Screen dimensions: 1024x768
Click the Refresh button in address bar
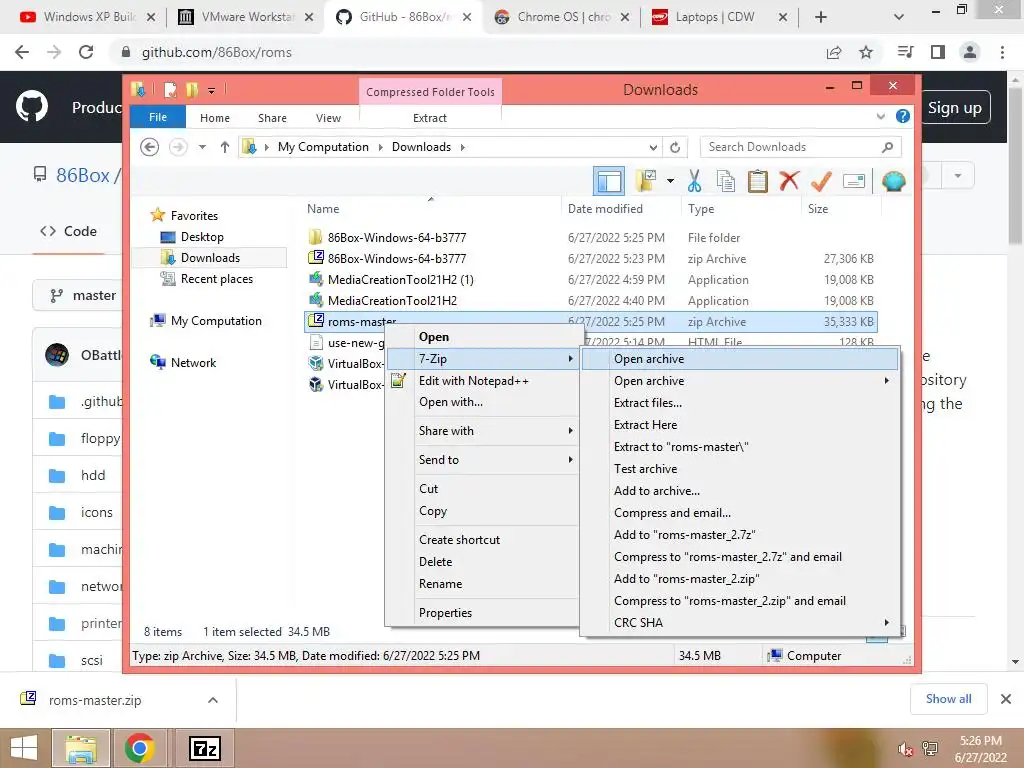pyautogui.click(x=675, y=147)
